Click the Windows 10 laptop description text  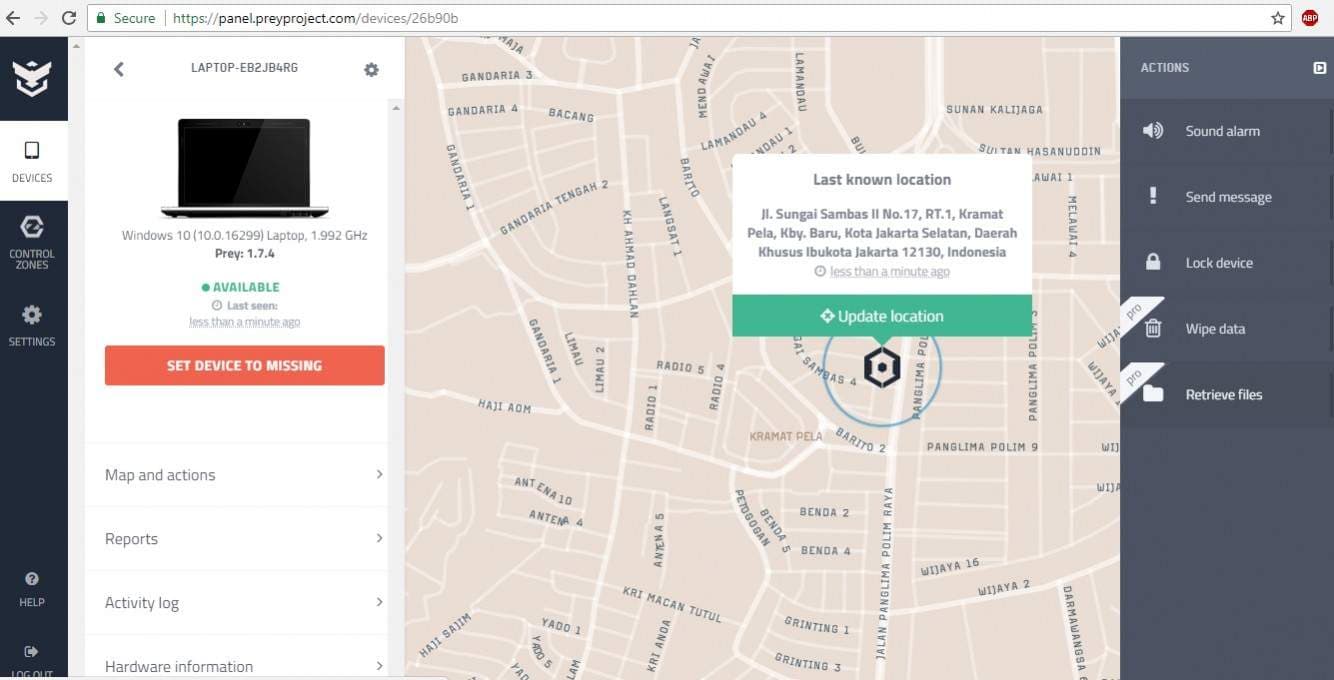pyautogui.click(x=245, y=236)
